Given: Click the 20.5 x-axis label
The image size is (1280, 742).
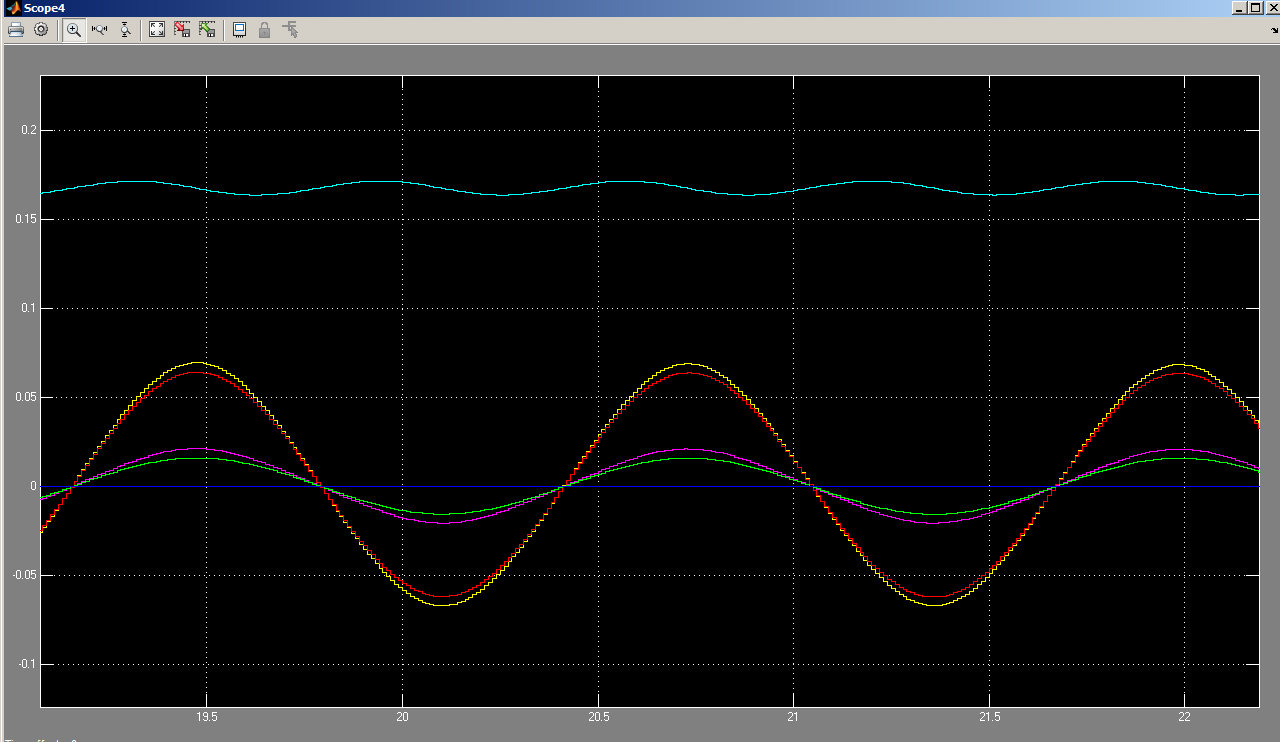Looking at the screenshot, I should [x=598, y=717].
